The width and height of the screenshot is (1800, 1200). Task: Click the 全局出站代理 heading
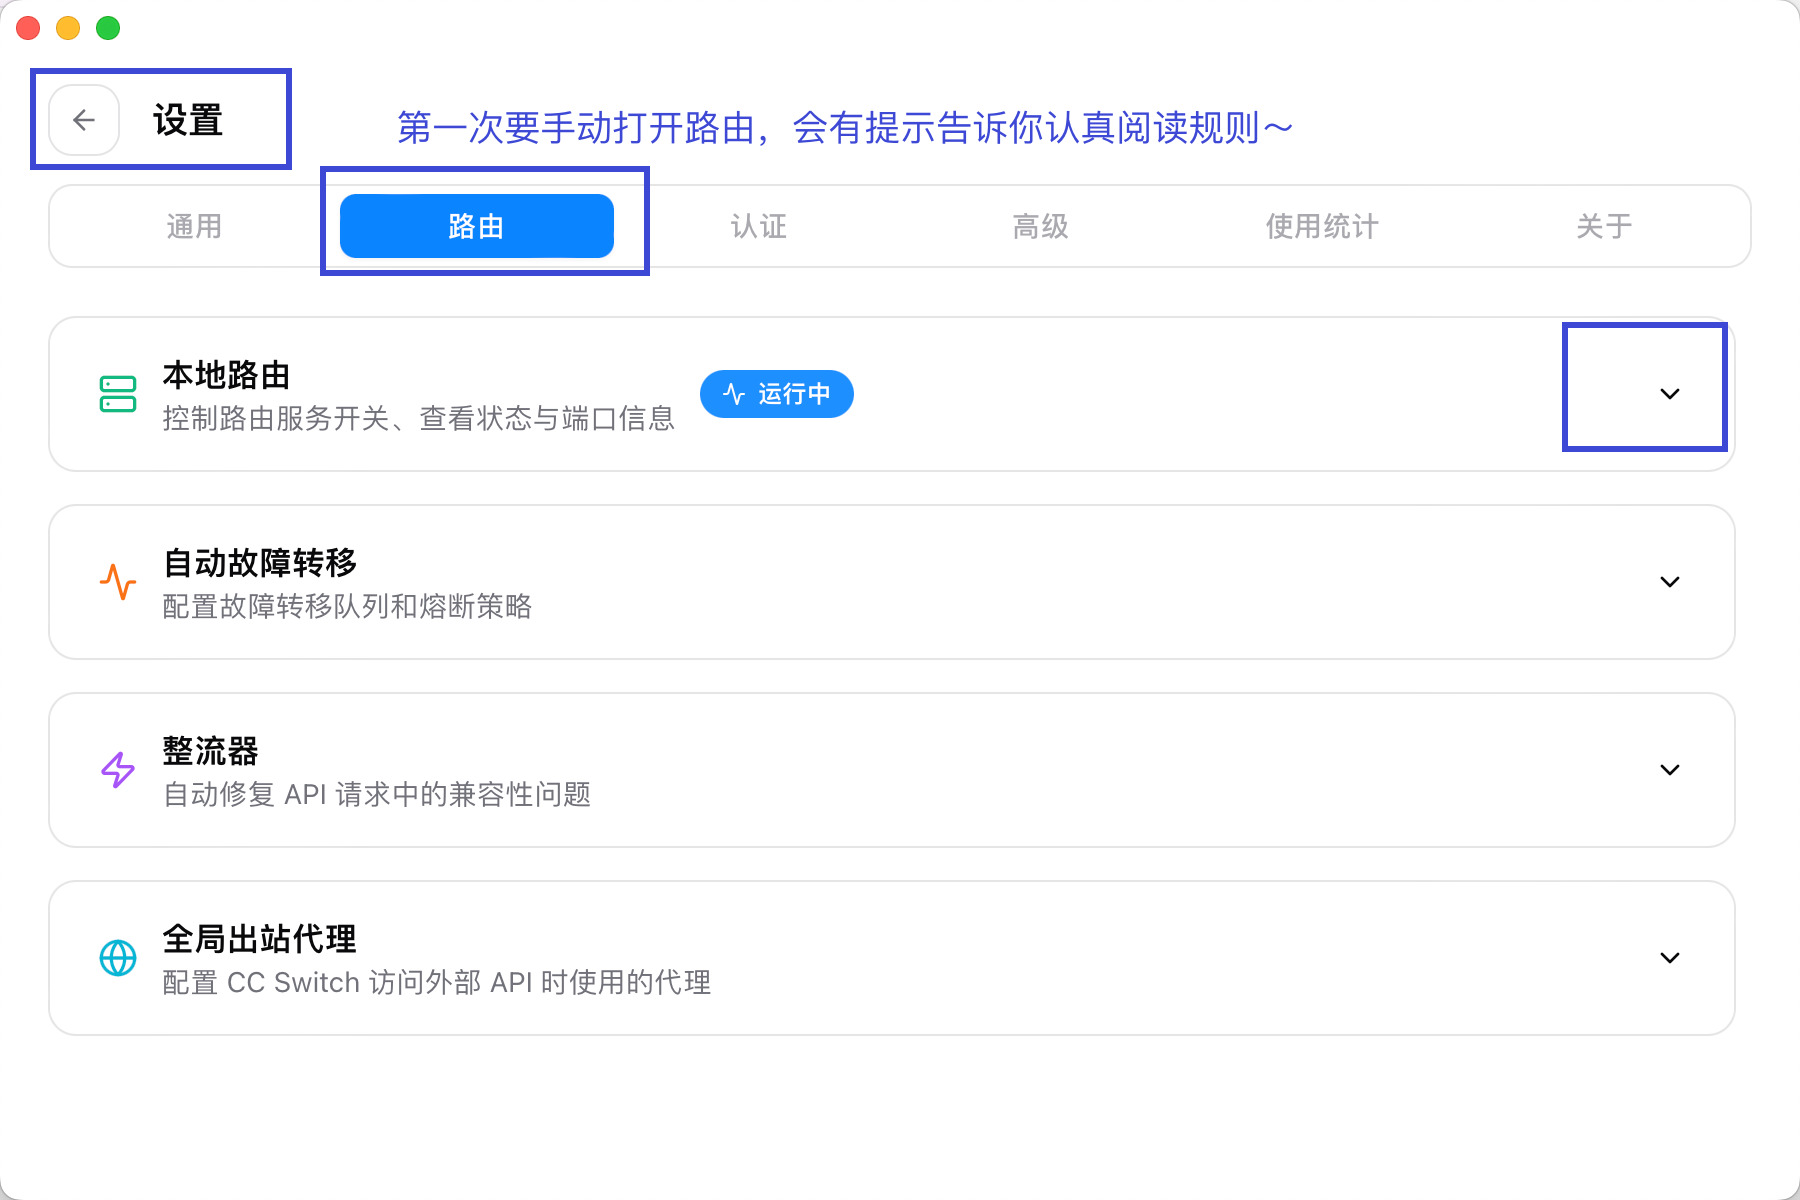[260, 939]
